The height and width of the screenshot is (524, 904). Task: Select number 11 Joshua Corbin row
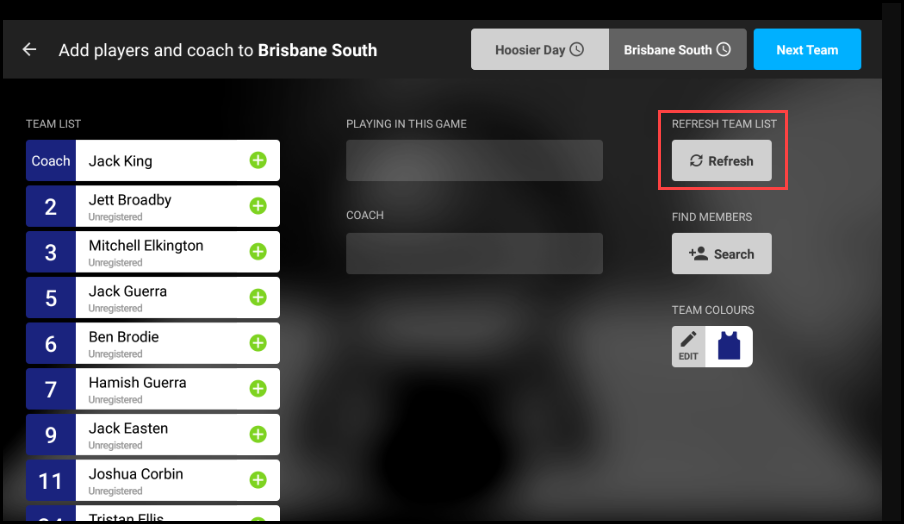click(x=153, y=480)
